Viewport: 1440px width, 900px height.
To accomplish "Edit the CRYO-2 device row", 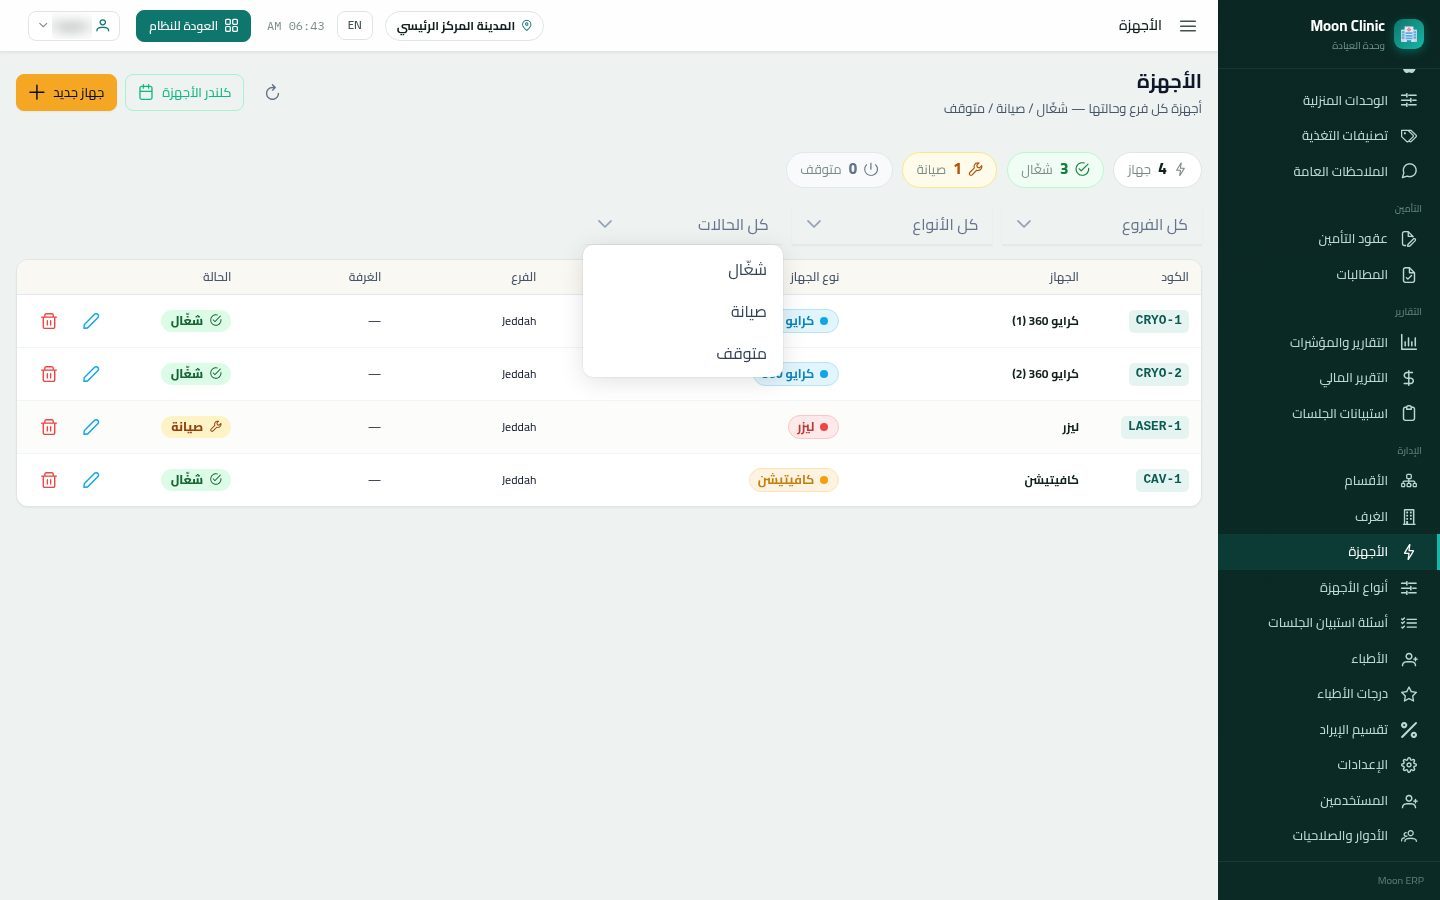I will (x=91, y=374).
